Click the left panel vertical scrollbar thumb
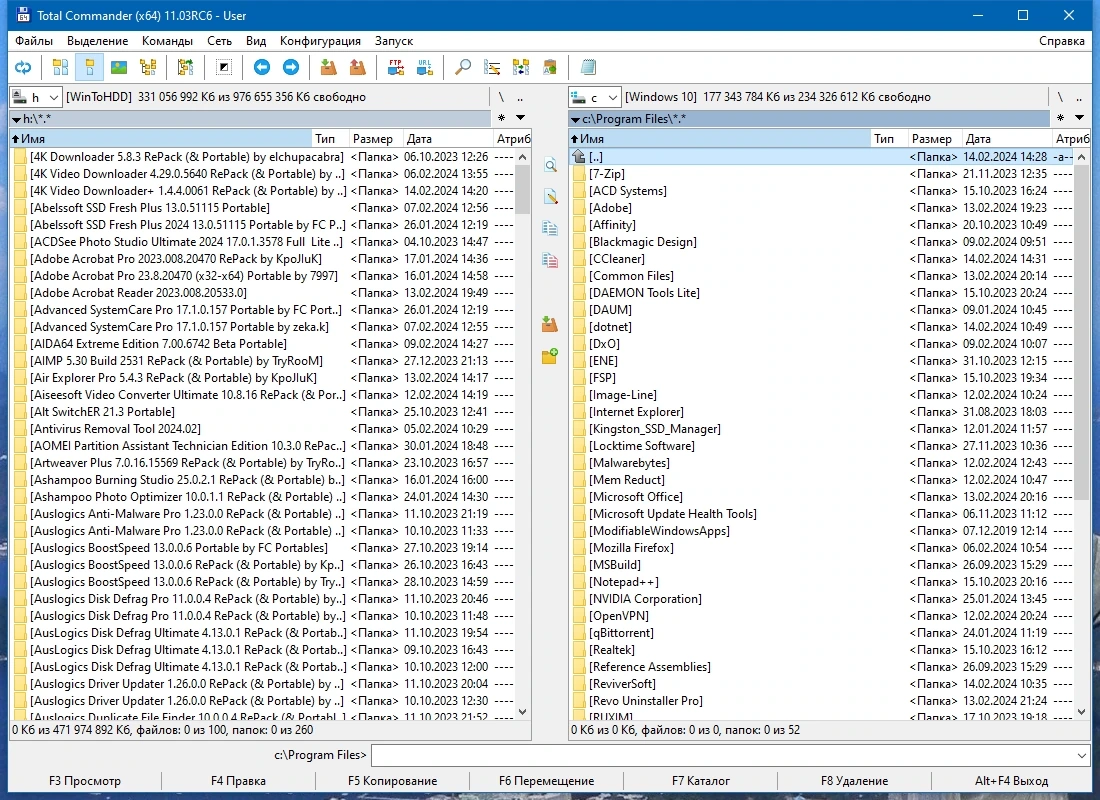Screen dimensions: 1100x800 523,189
